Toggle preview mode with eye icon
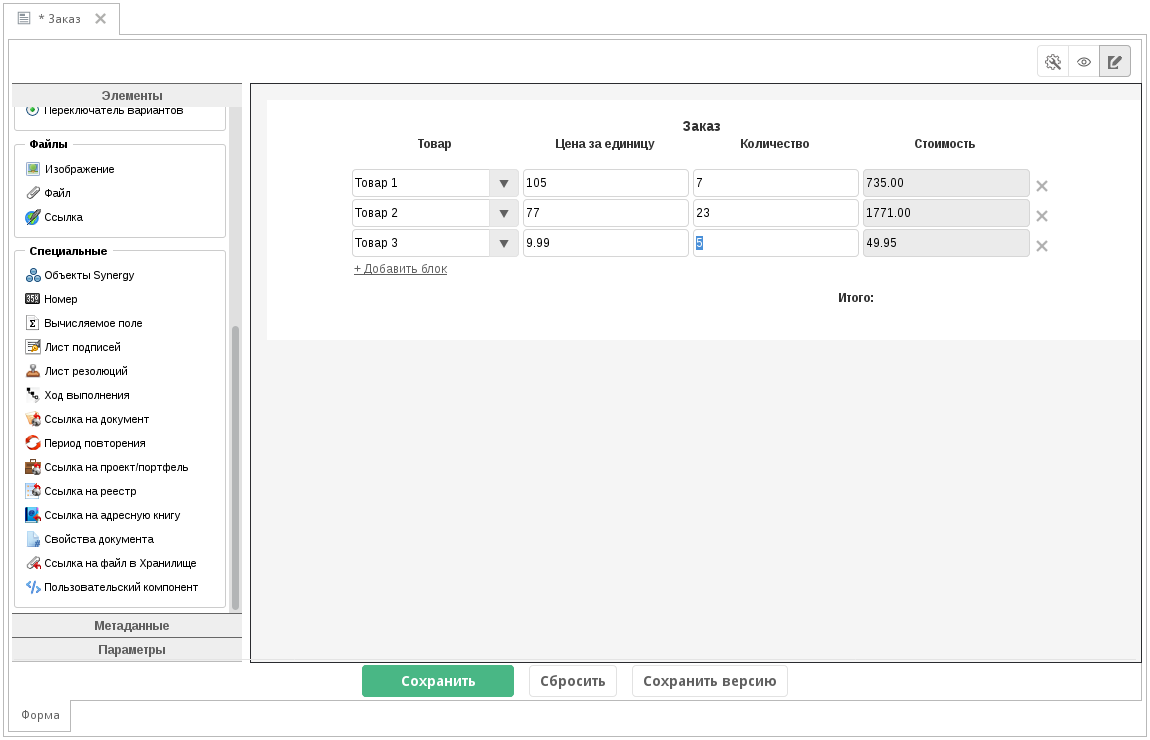Screen dimensions: 1150x740 [1084, 62]
